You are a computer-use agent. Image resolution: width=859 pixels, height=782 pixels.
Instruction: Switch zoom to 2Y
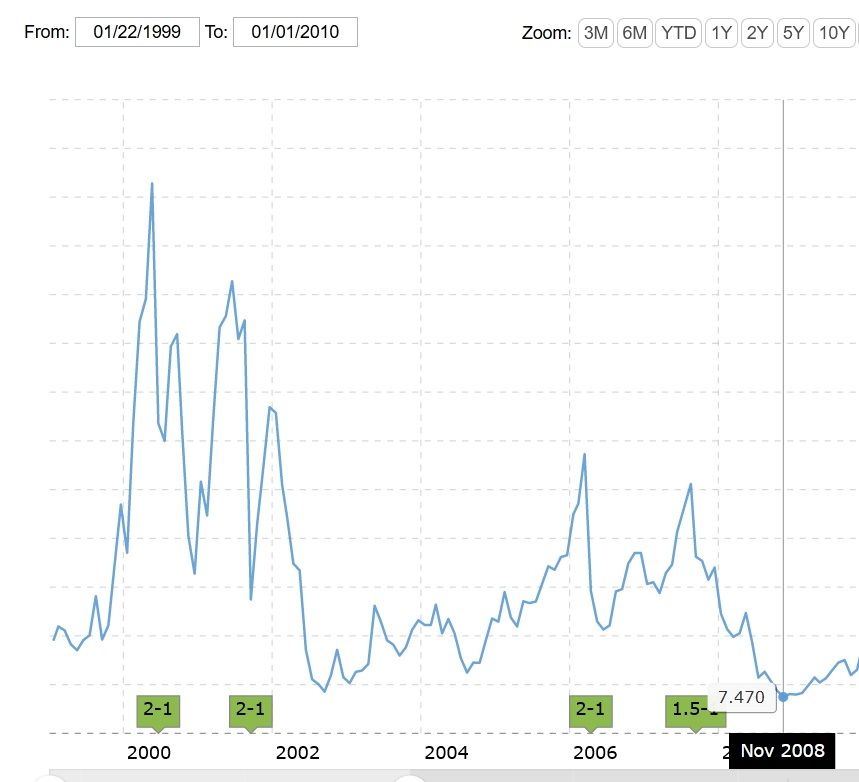(x=757, y=33)
